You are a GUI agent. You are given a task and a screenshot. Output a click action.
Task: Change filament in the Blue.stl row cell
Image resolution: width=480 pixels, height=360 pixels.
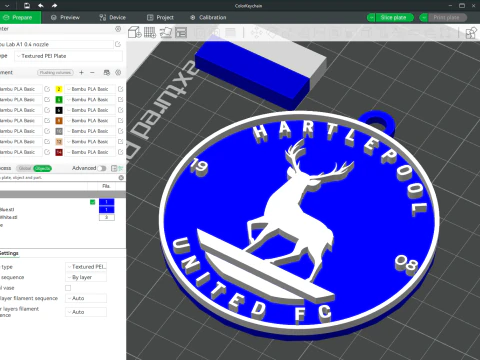107,209
